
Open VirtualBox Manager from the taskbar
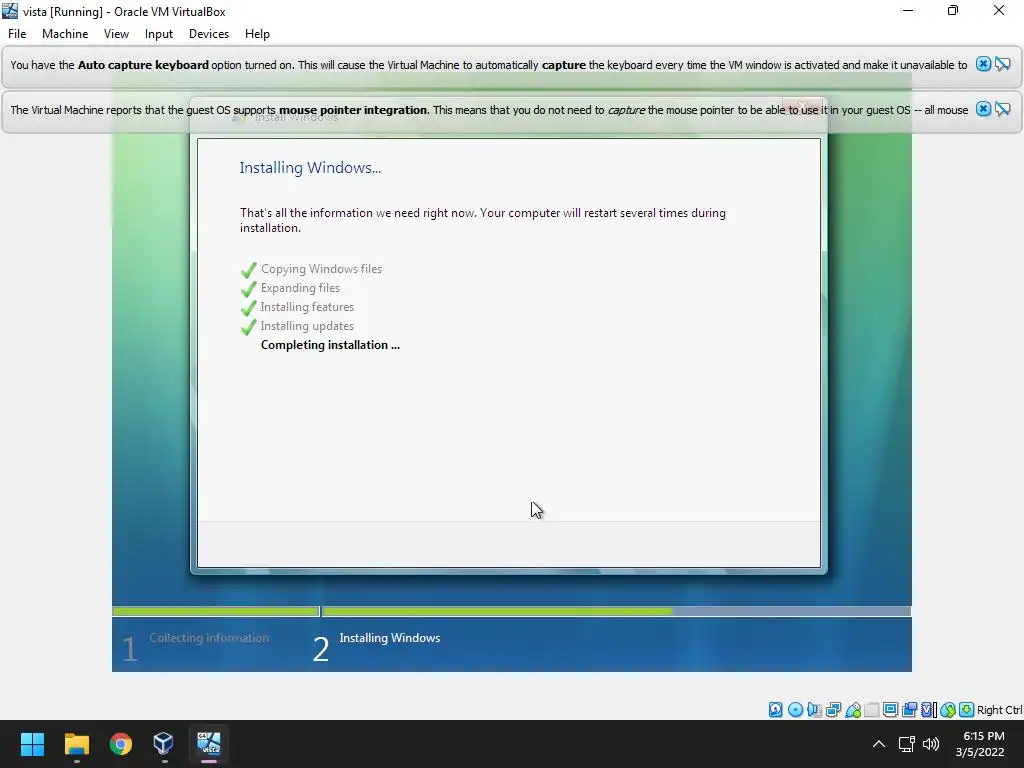click(163, 743)
